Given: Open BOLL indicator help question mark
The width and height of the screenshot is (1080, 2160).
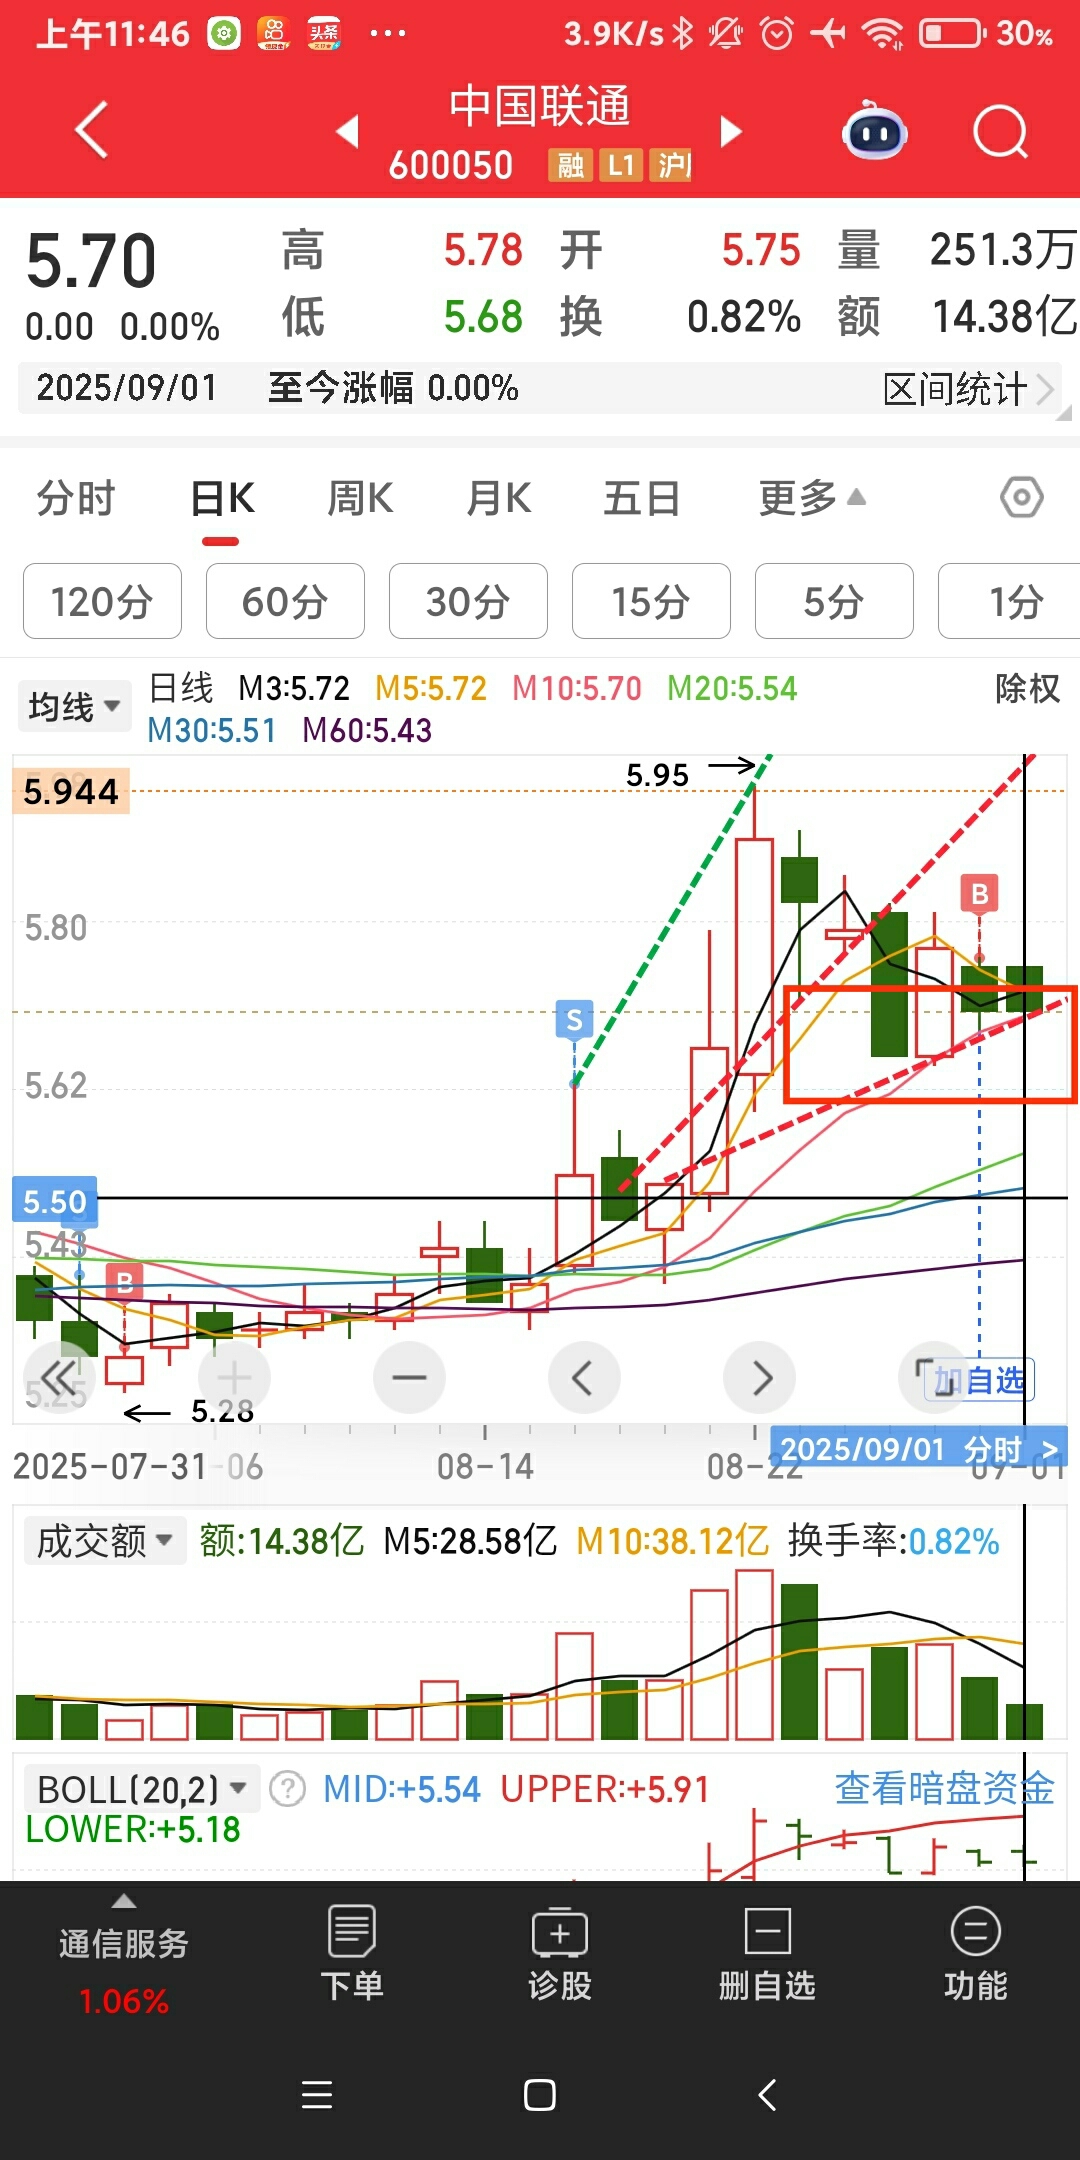Looking at the screenshot, I should tap(288, 1789).
